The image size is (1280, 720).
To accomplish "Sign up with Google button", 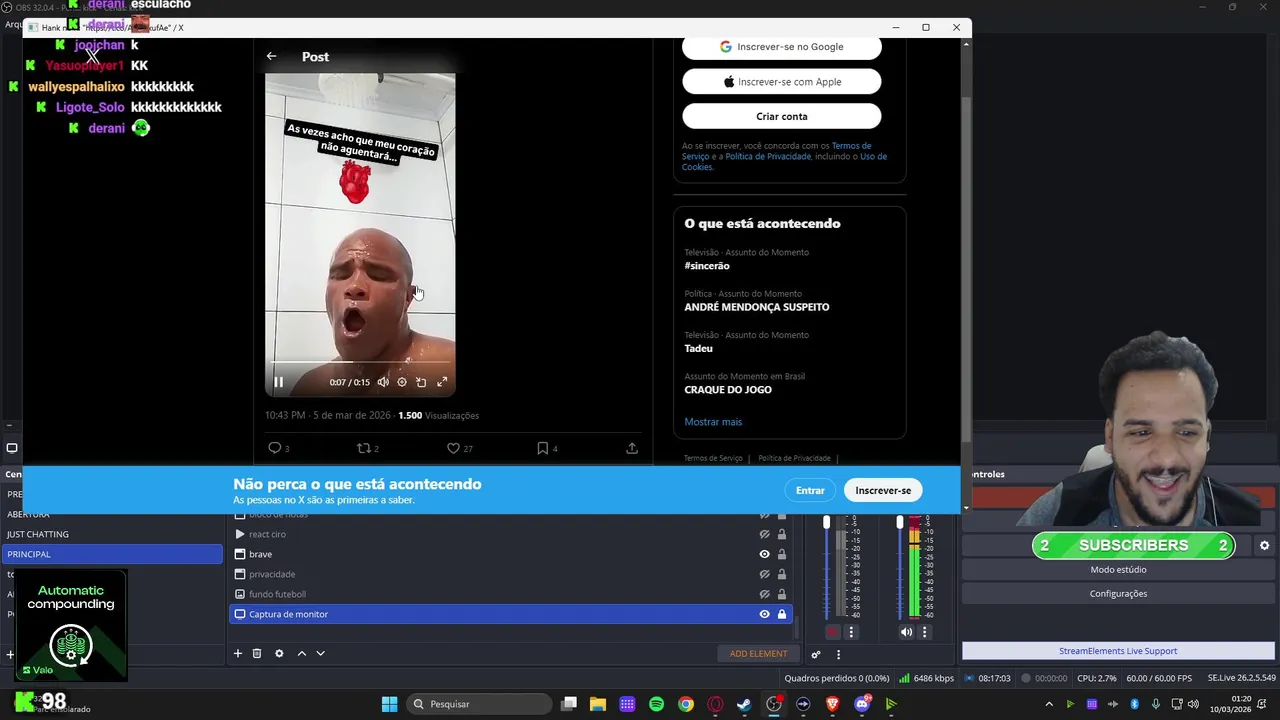I will (782, 47).
